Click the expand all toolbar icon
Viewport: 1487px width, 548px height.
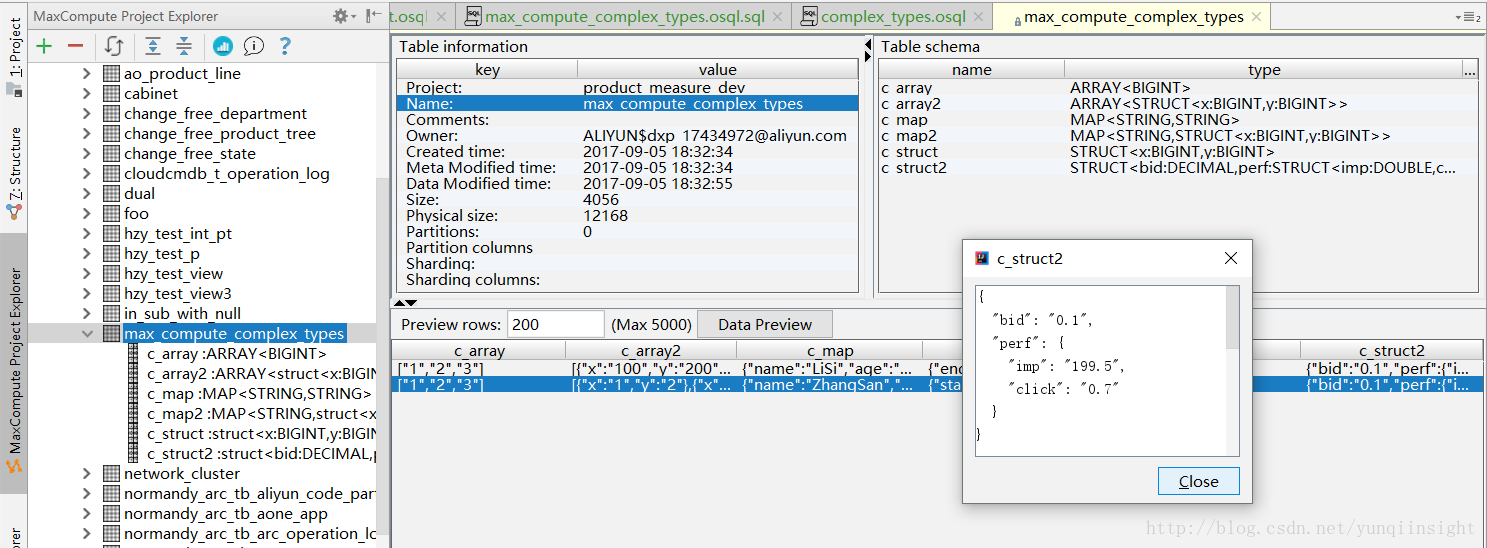pyautogui.click(x=152, y=46)
